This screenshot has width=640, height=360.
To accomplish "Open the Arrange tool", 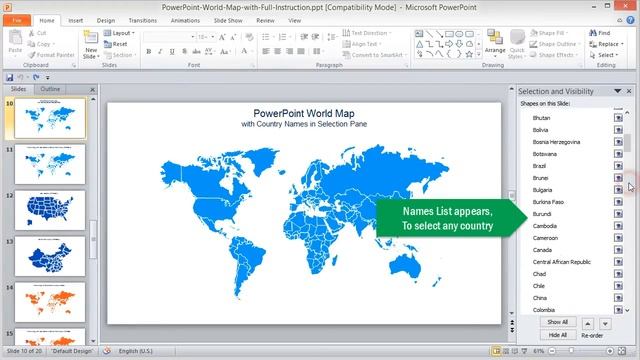I will 495,42.
